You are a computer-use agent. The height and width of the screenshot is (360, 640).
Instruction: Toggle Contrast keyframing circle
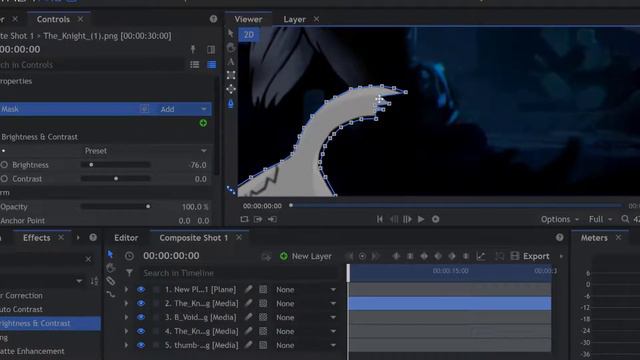click(4, 179)
